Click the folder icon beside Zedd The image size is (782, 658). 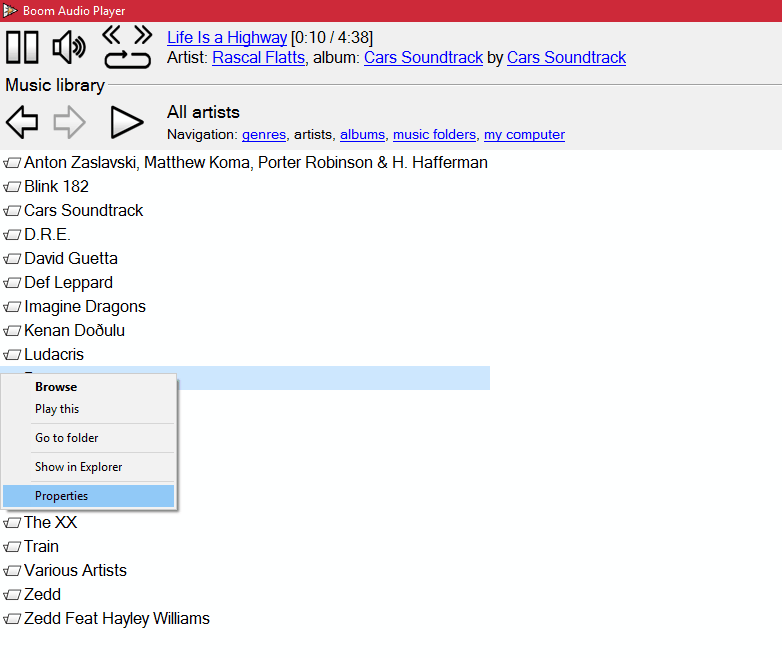click(12, 595)
